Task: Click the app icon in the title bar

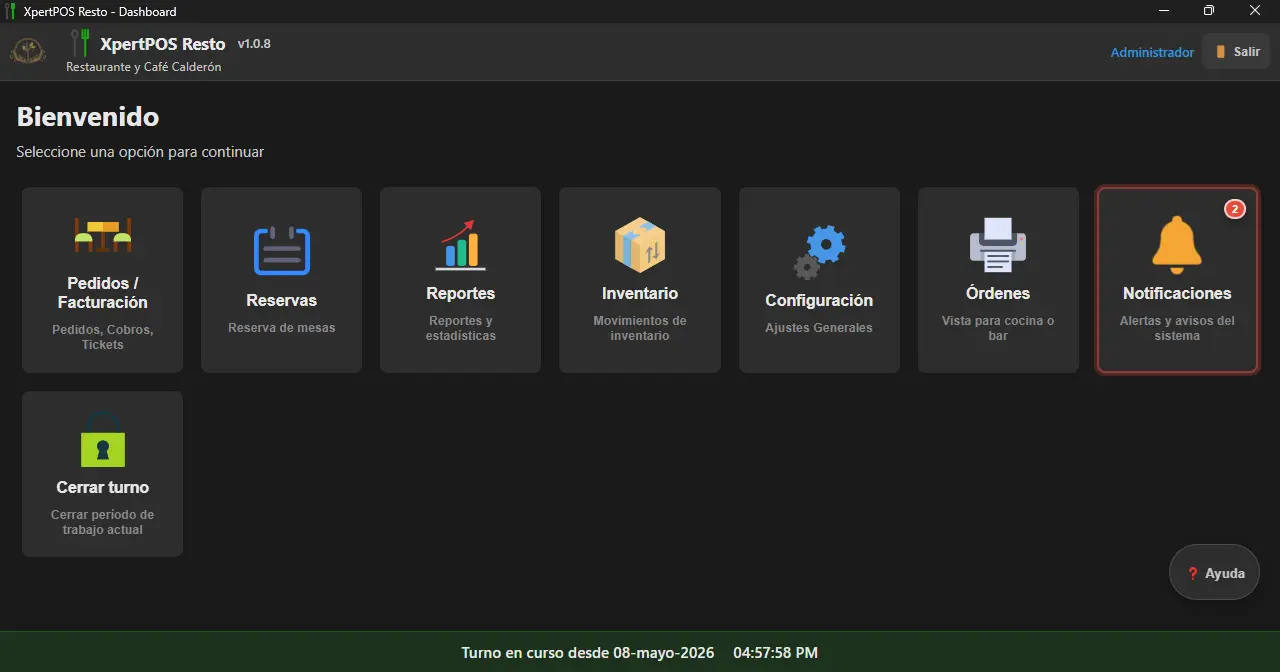Action: (11, 11)
